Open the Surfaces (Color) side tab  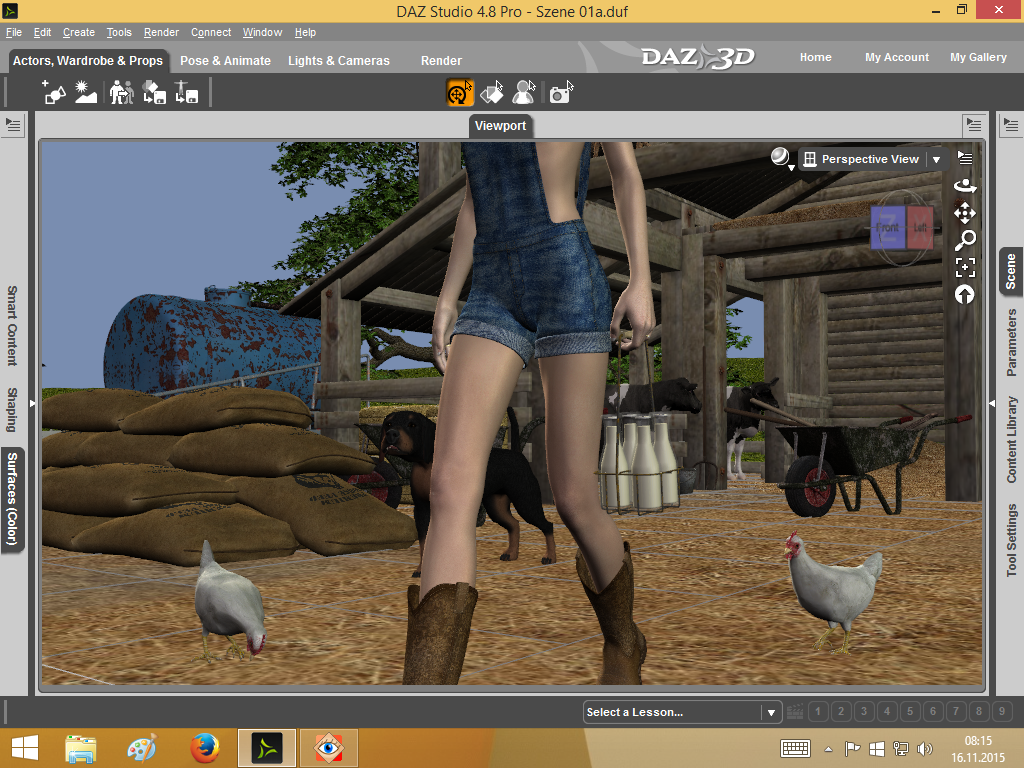[12, 500]
